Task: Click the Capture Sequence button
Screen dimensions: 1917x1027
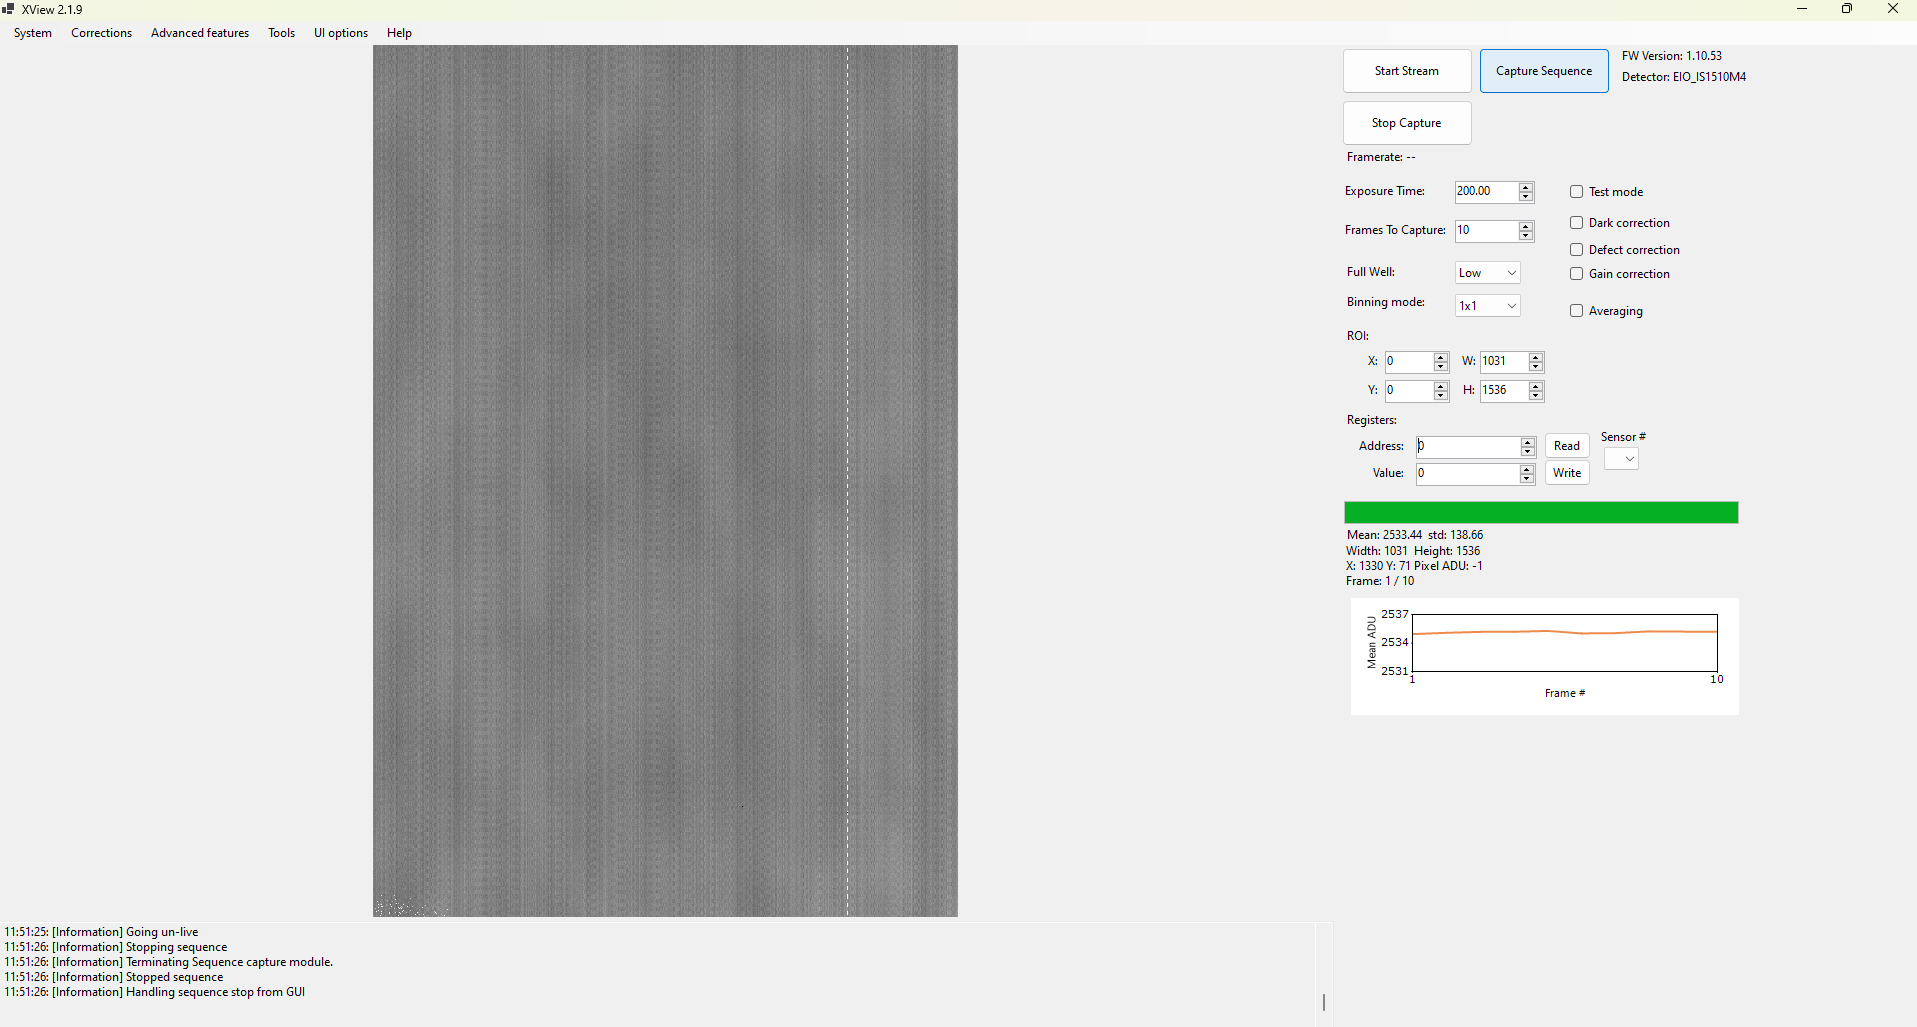Action: [1544, 71]
